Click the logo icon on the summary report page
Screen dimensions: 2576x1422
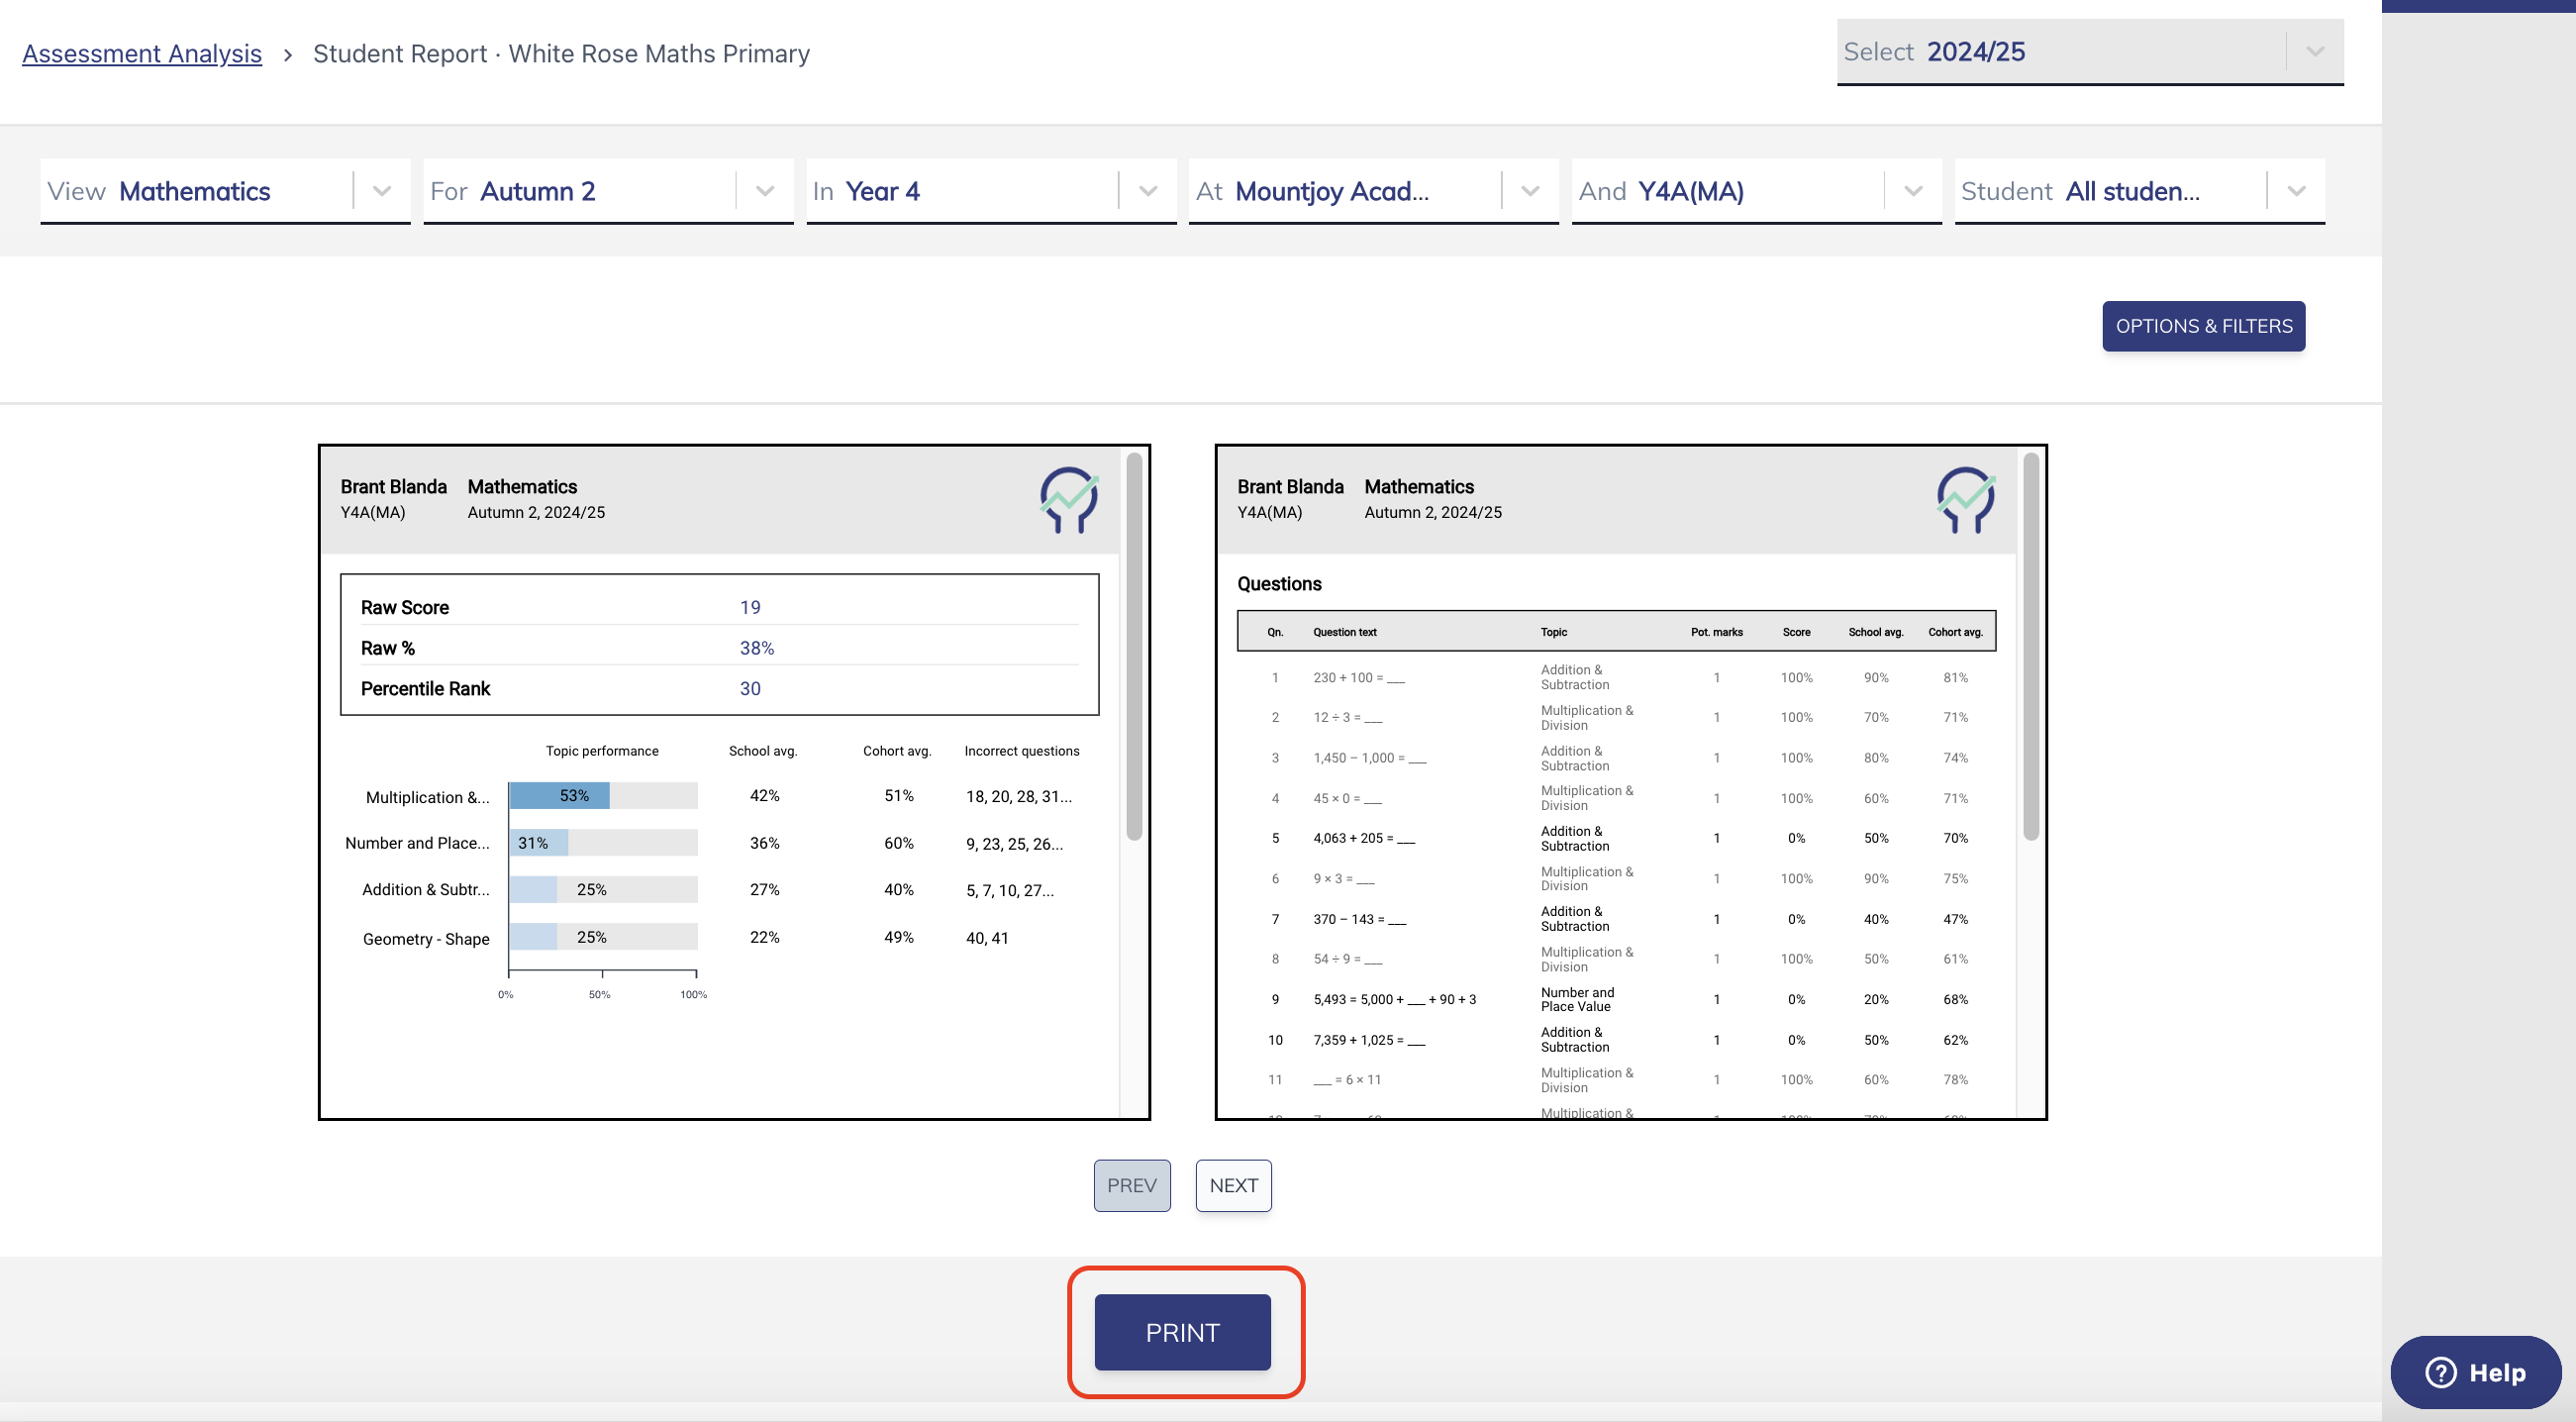click(x=1069, y=499)
